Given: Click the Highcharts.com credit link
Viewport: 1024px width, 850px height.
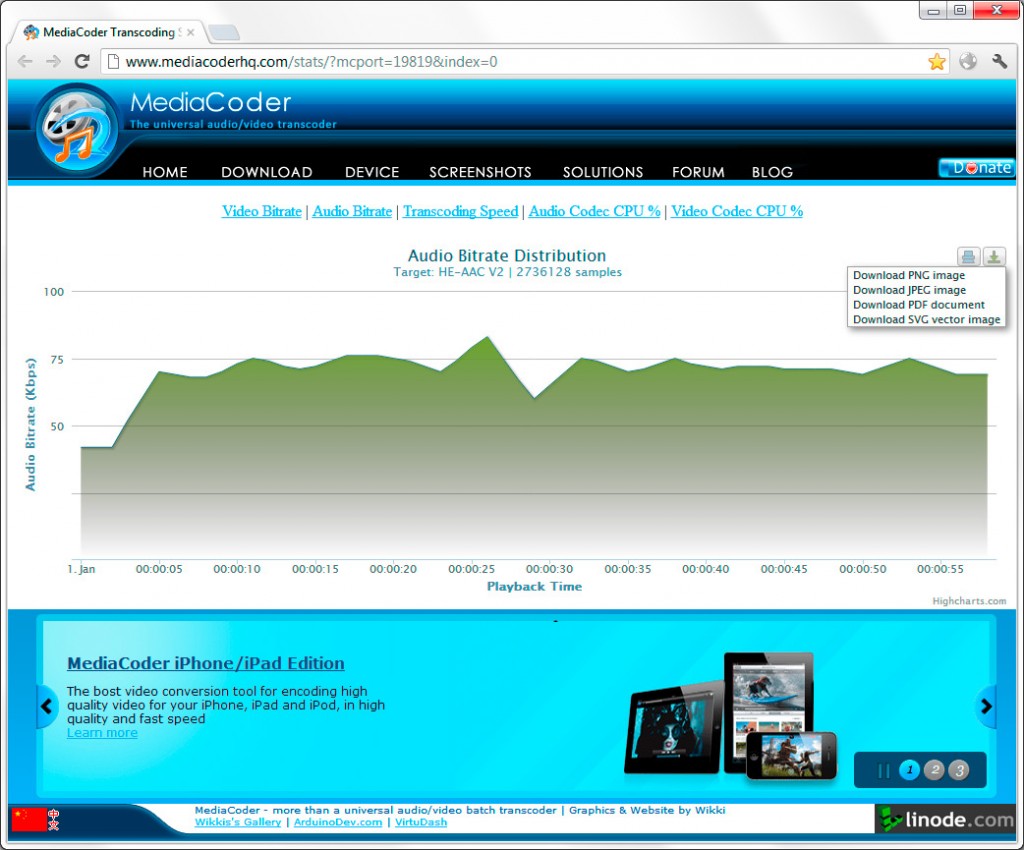Looking at the screenshot, I should tap(969, 601).
